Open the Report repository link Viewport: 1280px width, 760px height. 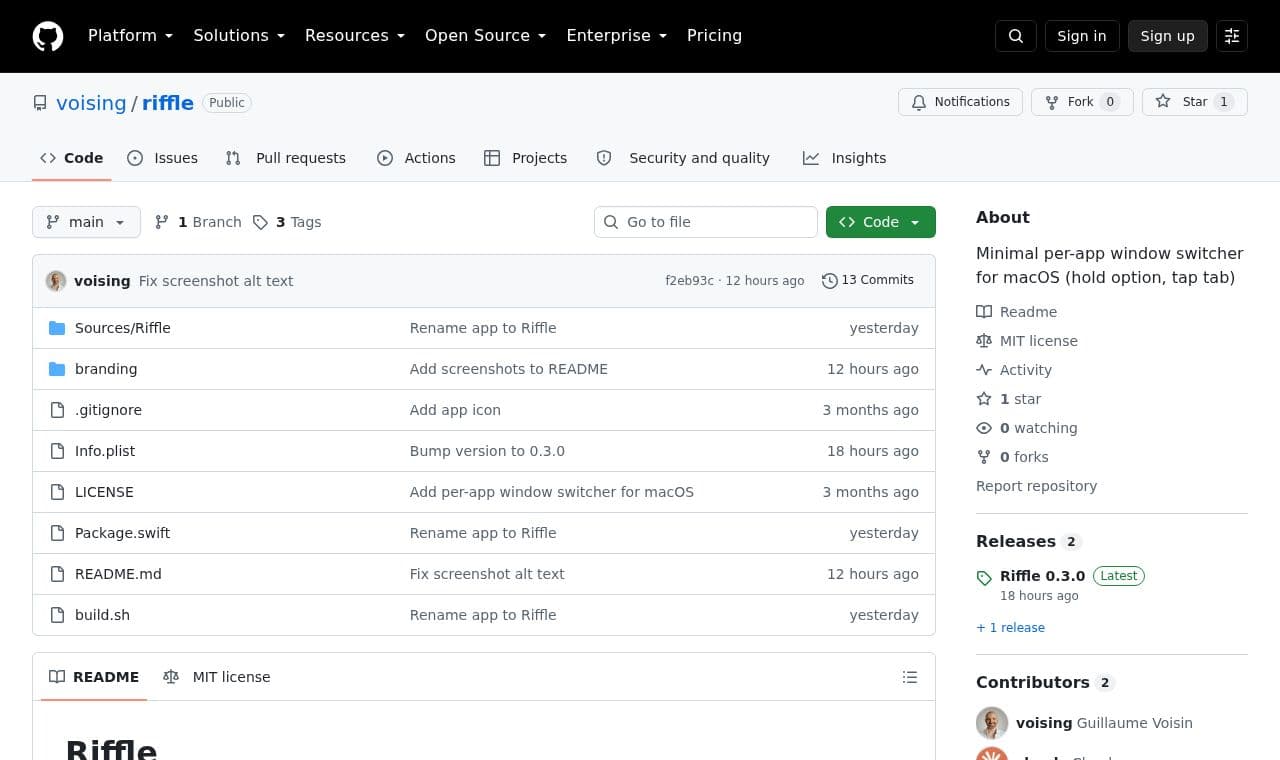(x=1036, y=486)
